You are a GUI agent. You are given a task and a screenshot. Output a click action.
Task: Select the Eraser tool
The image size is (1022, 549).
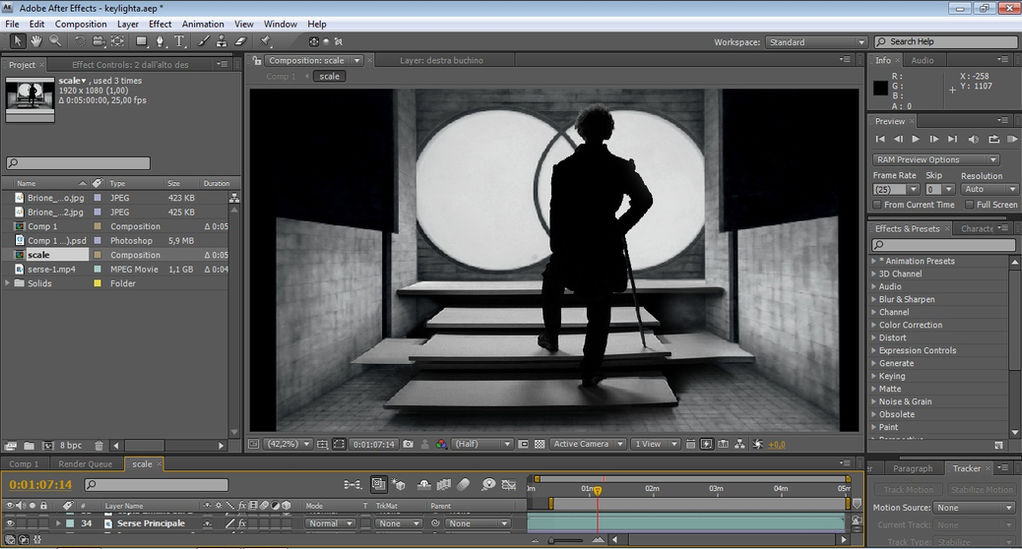click(239, 41)
